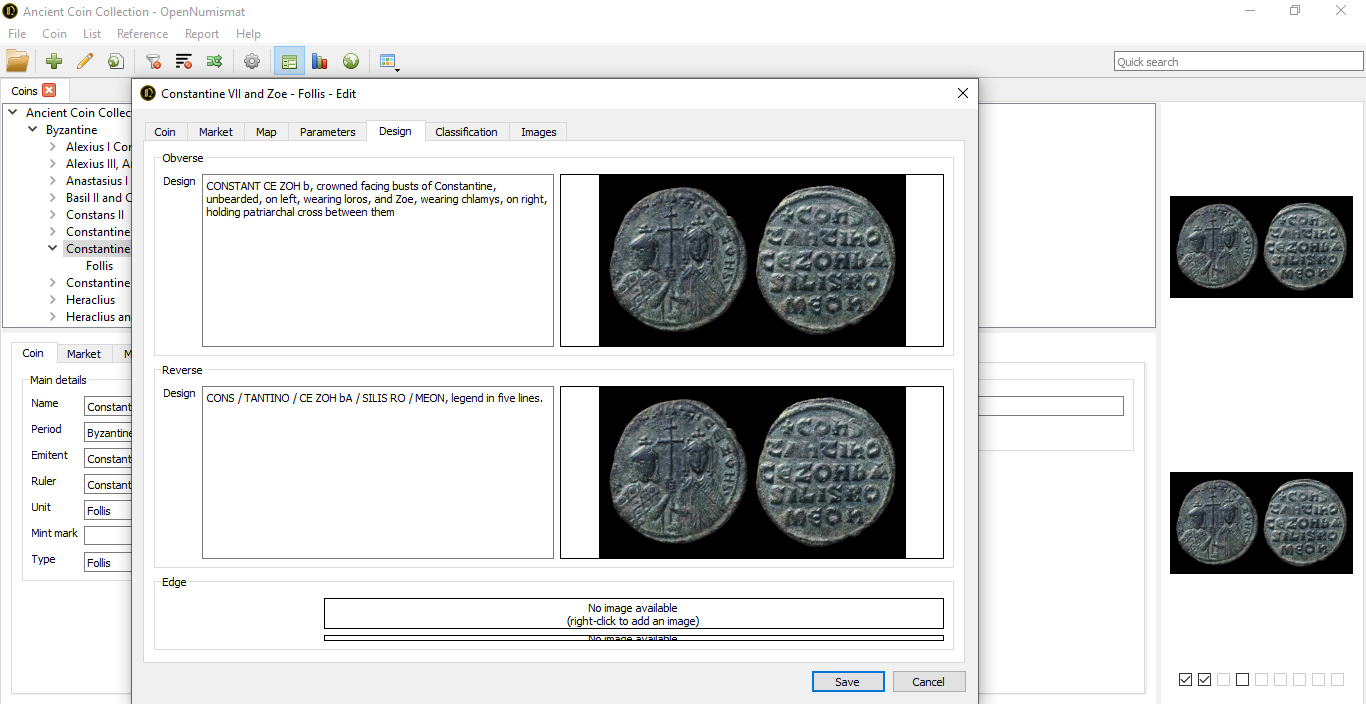Close the Edit dialog with the X
This screenshot has height=704, width=1366.
(x=963, y=93)
